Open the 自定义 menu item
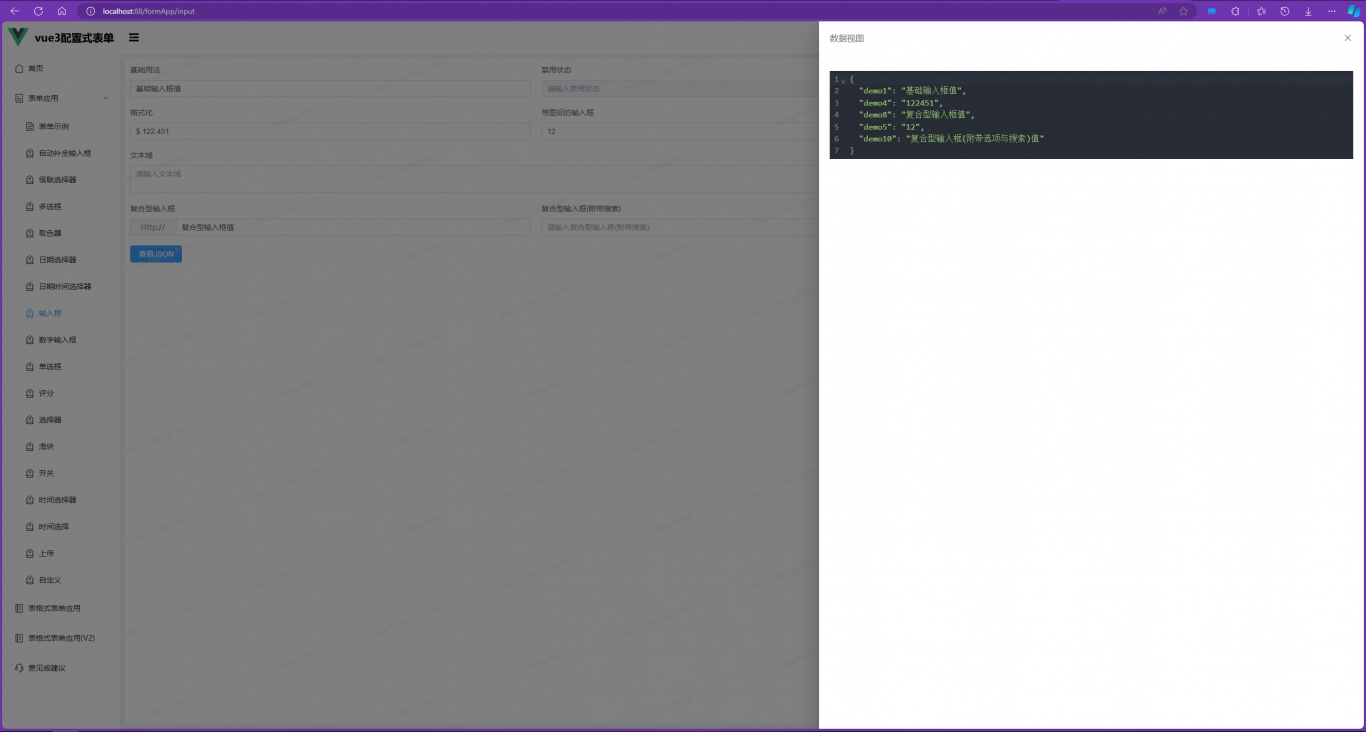 tap(62, 580)
